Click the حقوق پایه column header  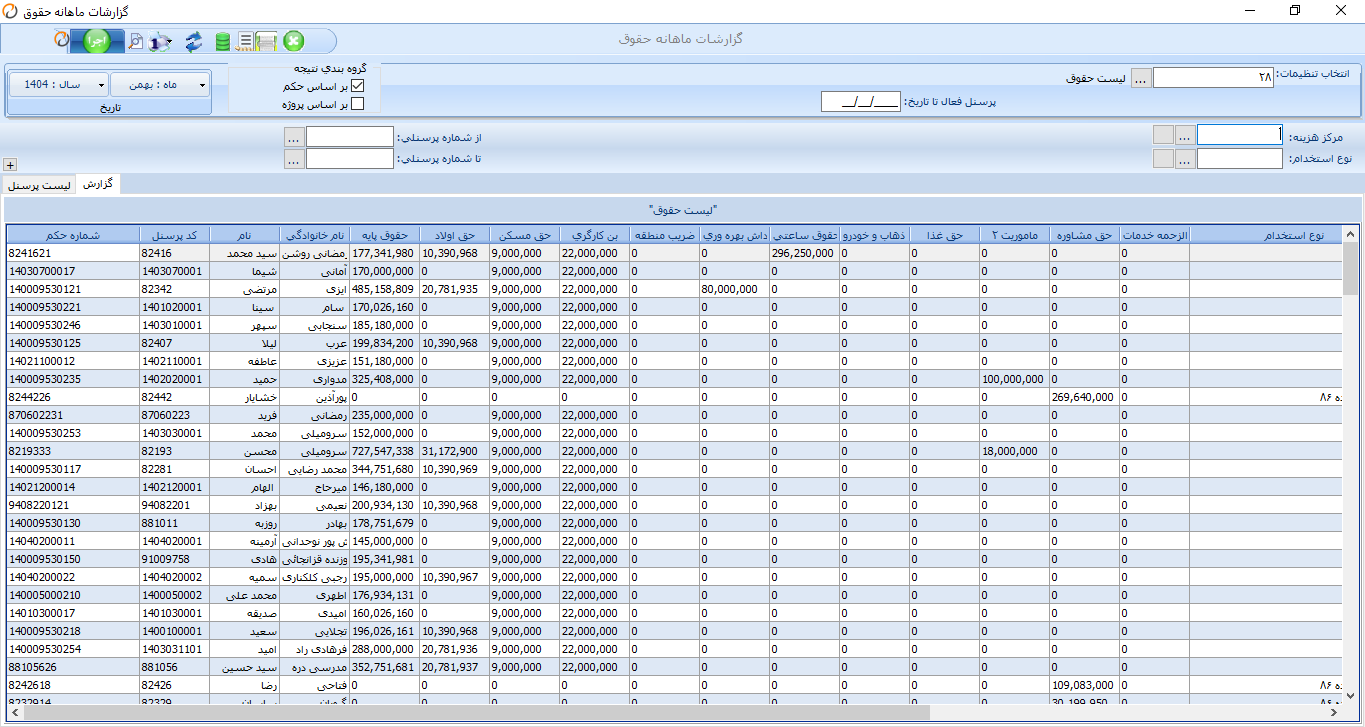(384, 235)
